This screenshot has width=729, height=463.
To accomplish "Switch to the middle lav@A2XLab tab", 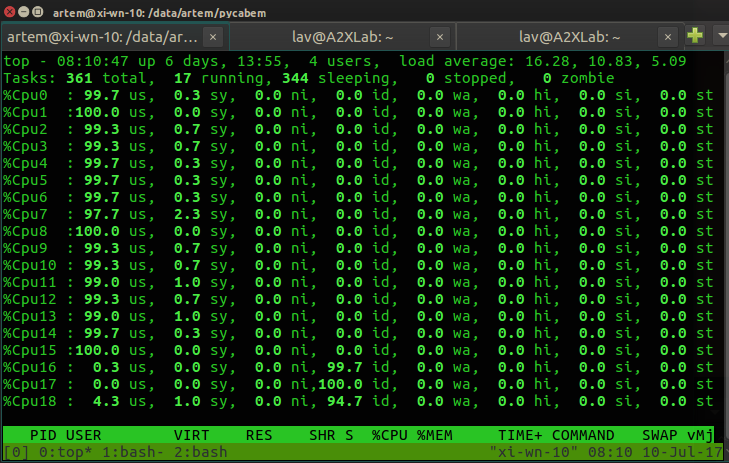I will [343, 37].
